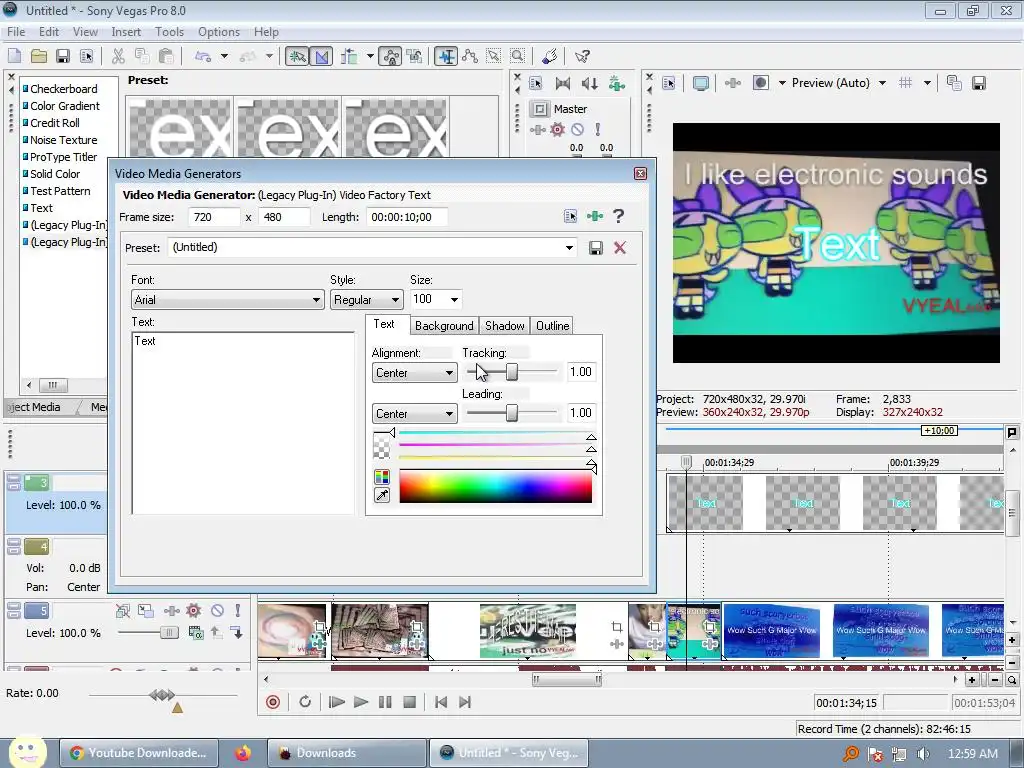Open track 5 track motion icon
1024x768 pixels.
pos(146,611)
